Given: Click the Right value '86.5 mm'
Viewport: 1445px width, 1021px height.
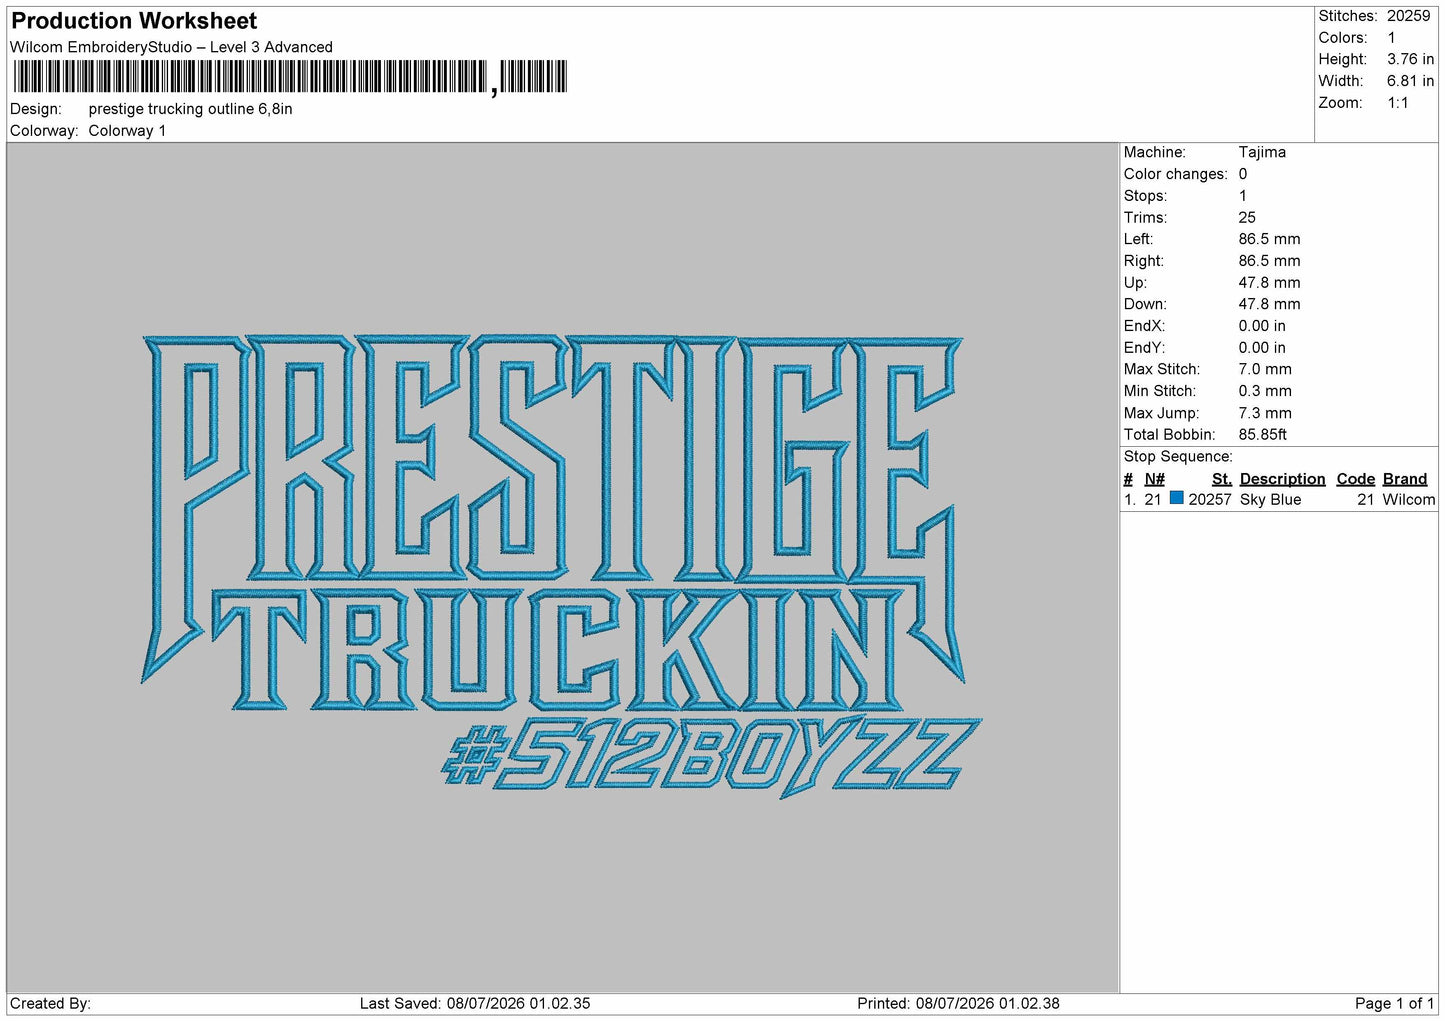Looking at the screenshot, I should 1269,261.
